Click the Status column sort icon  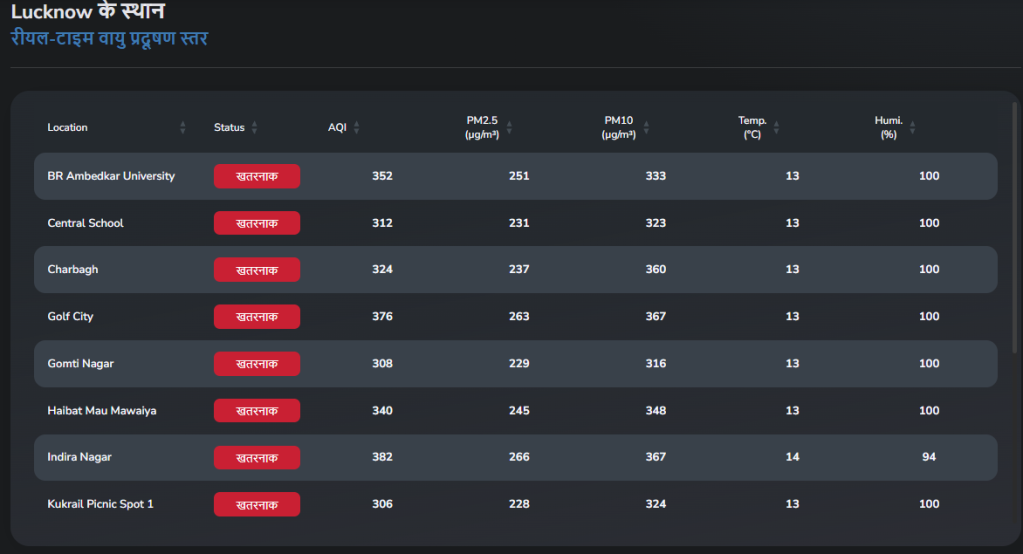[254, 128]
